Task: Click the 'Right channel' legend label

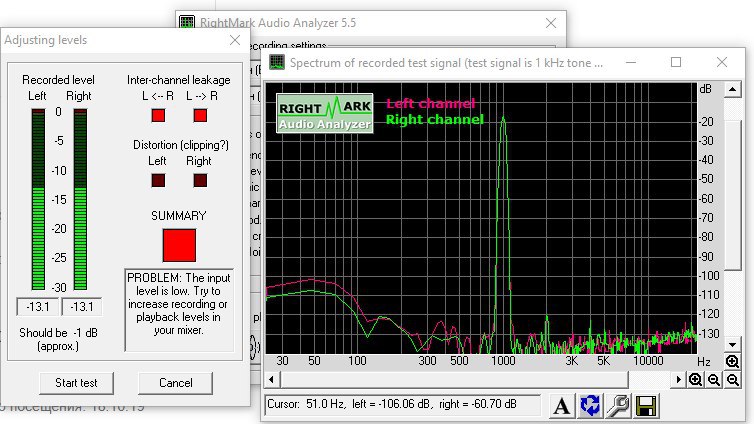Action: [x=435, y=119]
